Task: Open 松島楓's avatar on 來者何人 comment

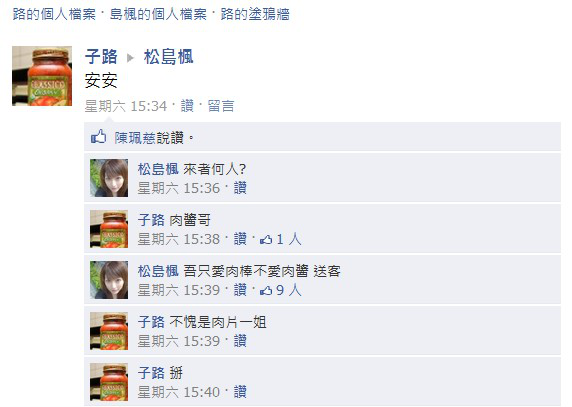Action: pos(109,178)
